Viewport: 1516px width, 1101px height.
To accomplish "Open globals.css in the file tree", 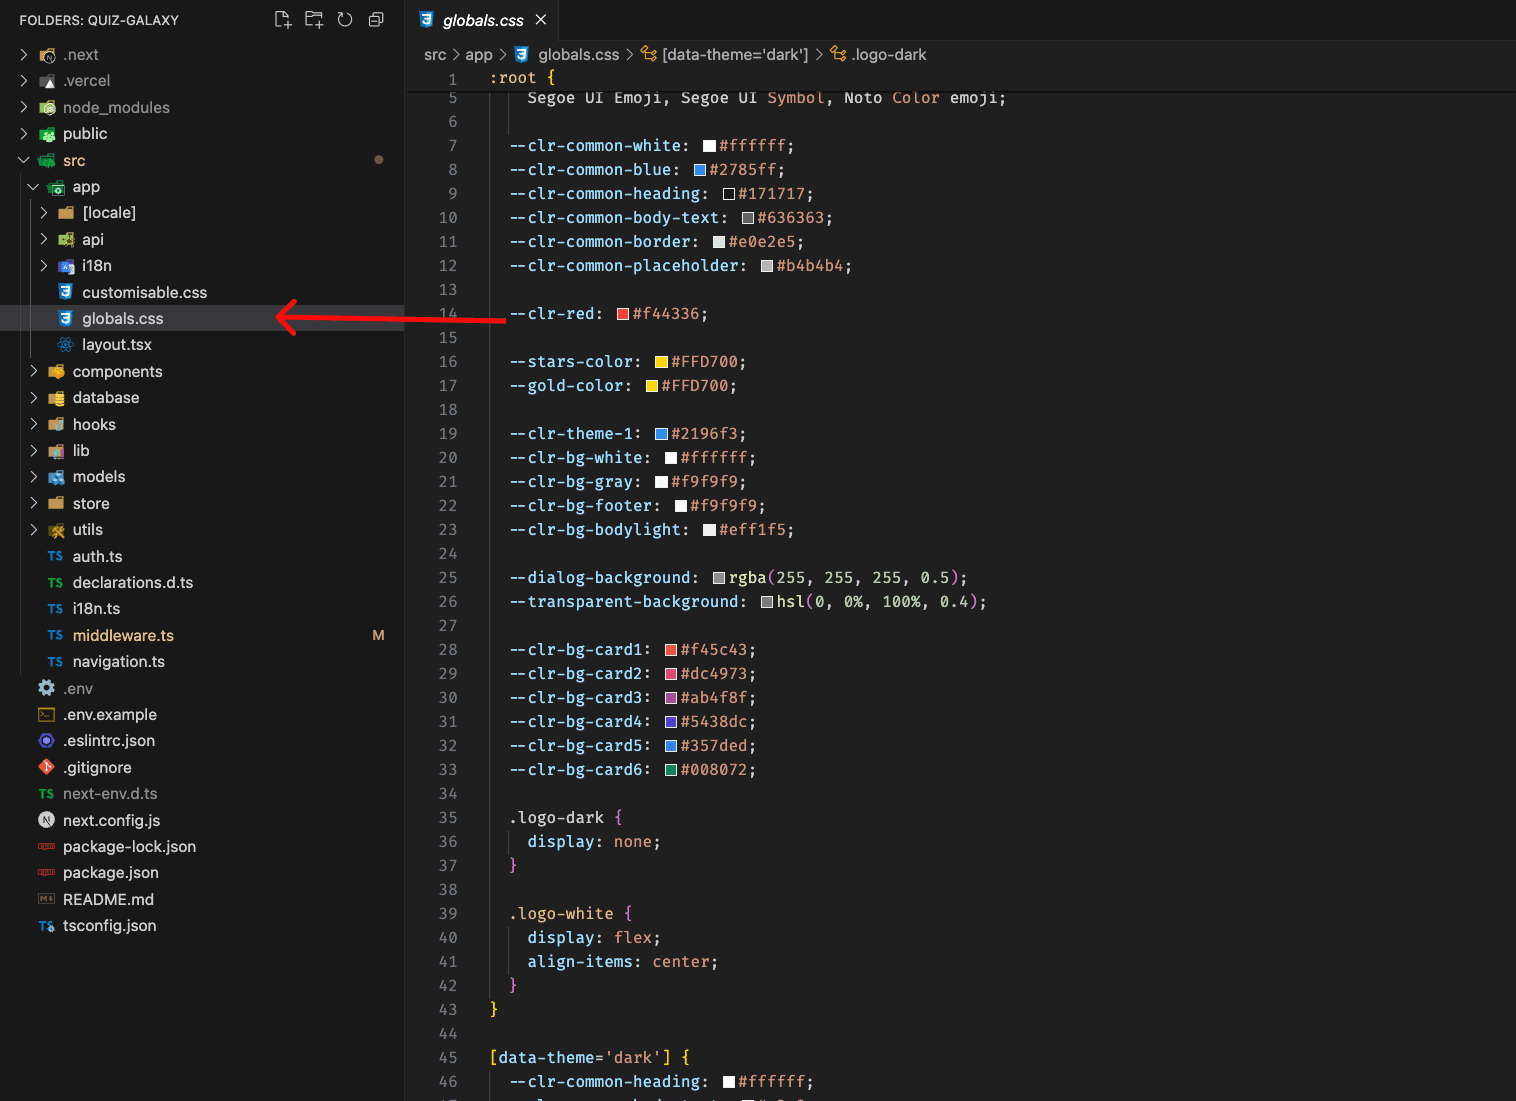I will 122,319.
